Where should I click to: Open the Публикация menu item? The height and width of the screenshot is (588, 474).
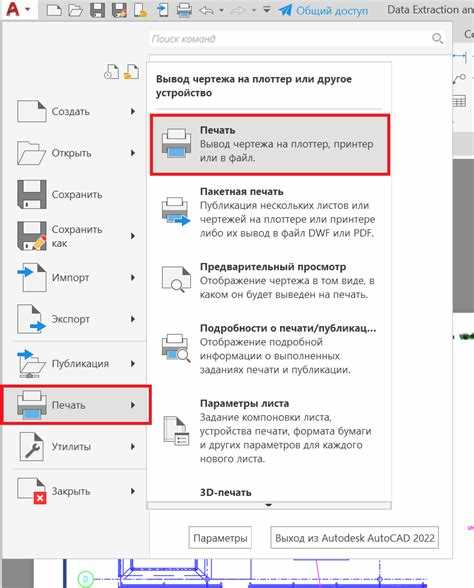pos(76,363)
